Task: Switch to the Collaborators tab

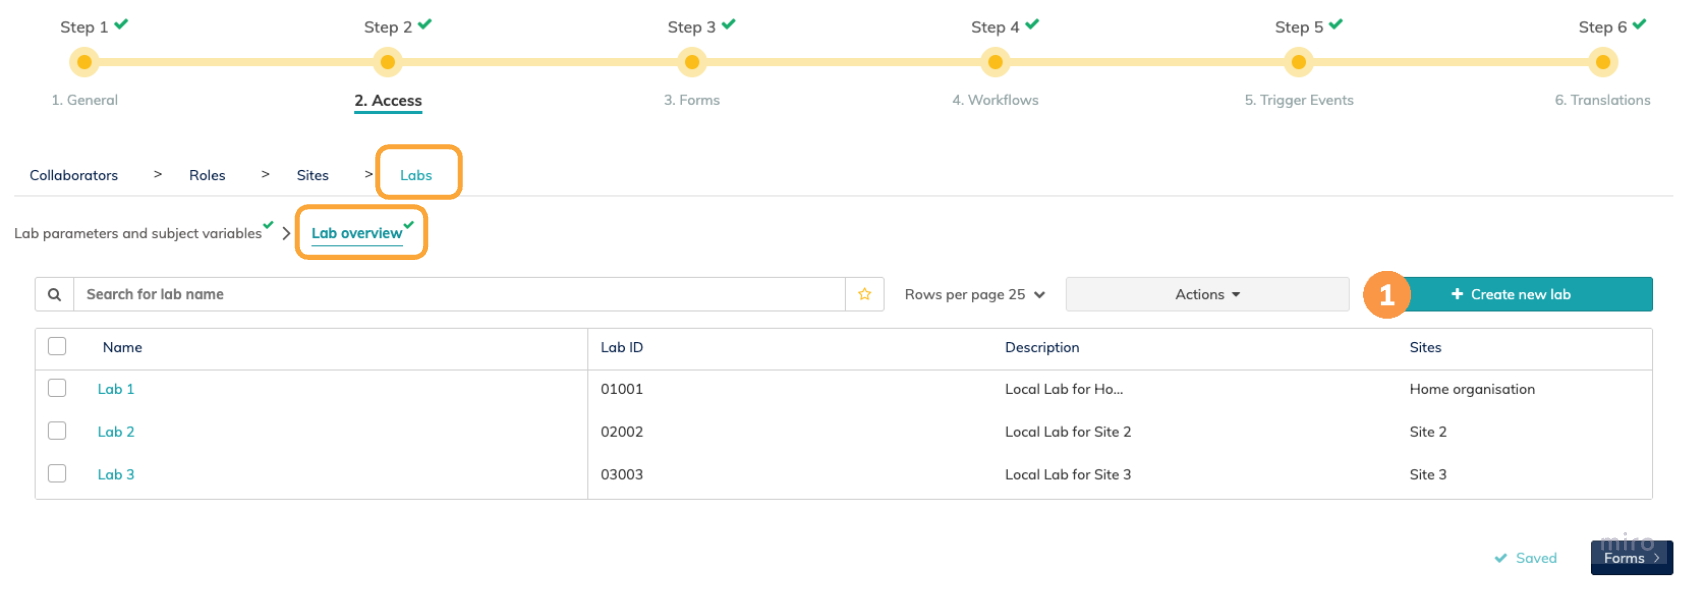Action: click(74, 175)
